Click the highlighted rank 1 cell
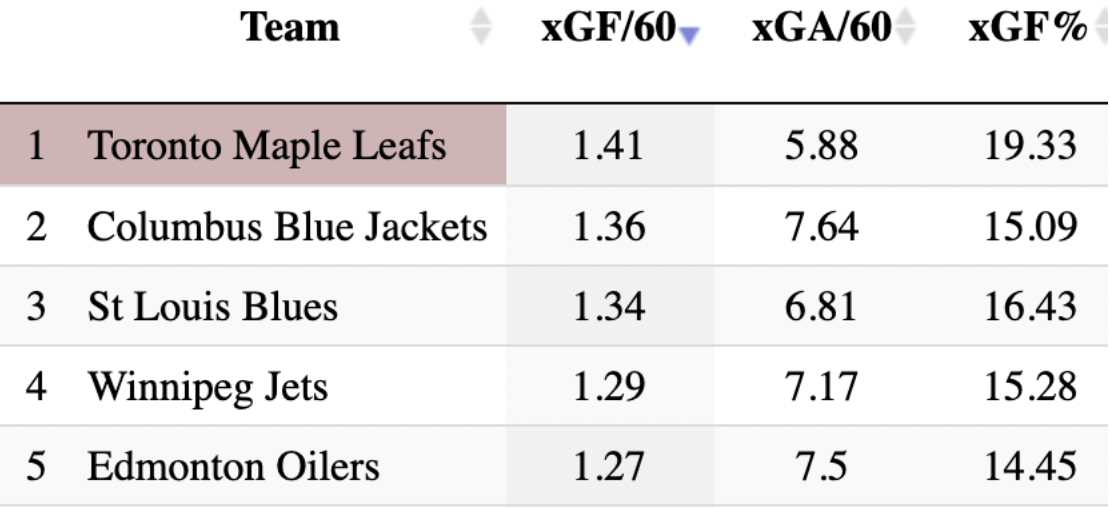This screenshot has width=1110, height=508. pos(36,147)
